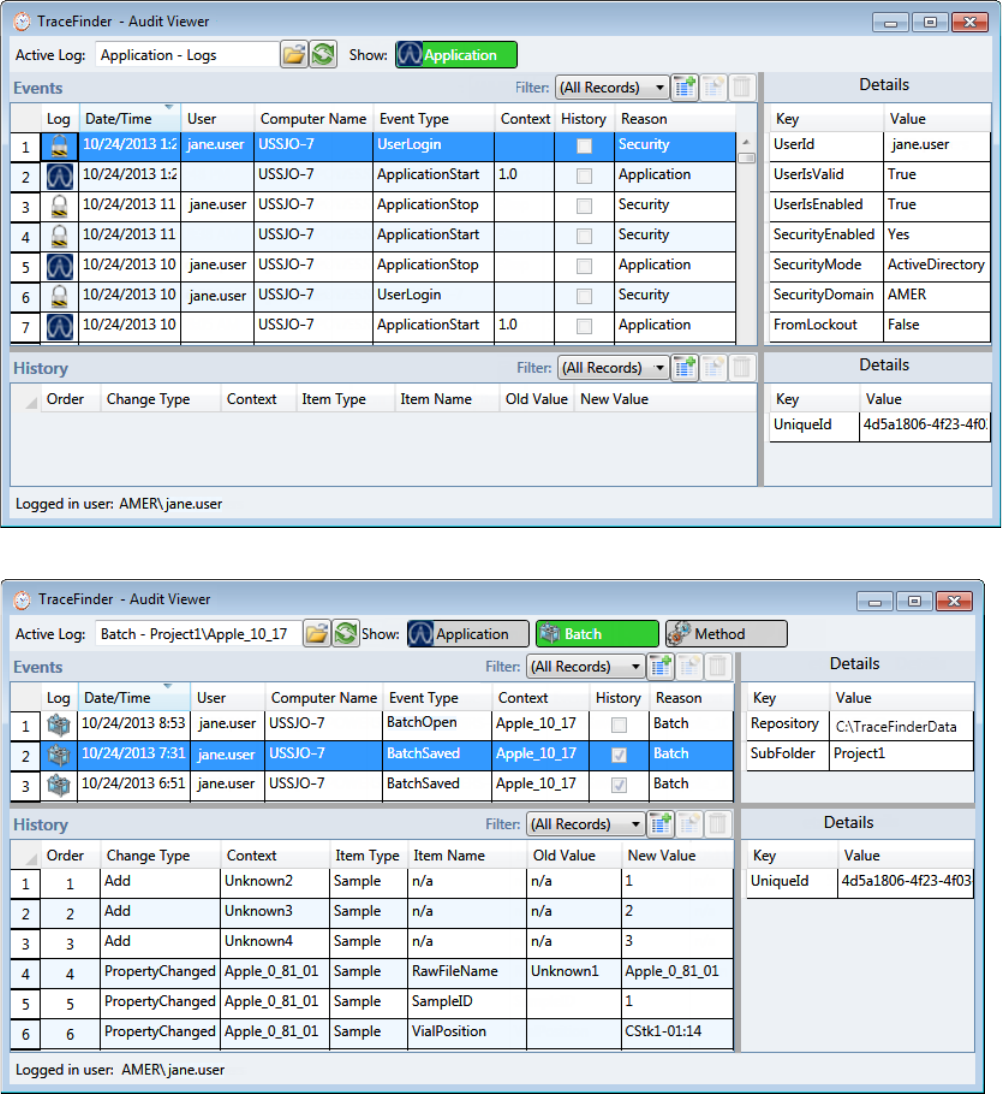Edit filter icon in bottom window Events panel
The height and width of the screenshot is (1094, 1002).
tap(689, 666)
